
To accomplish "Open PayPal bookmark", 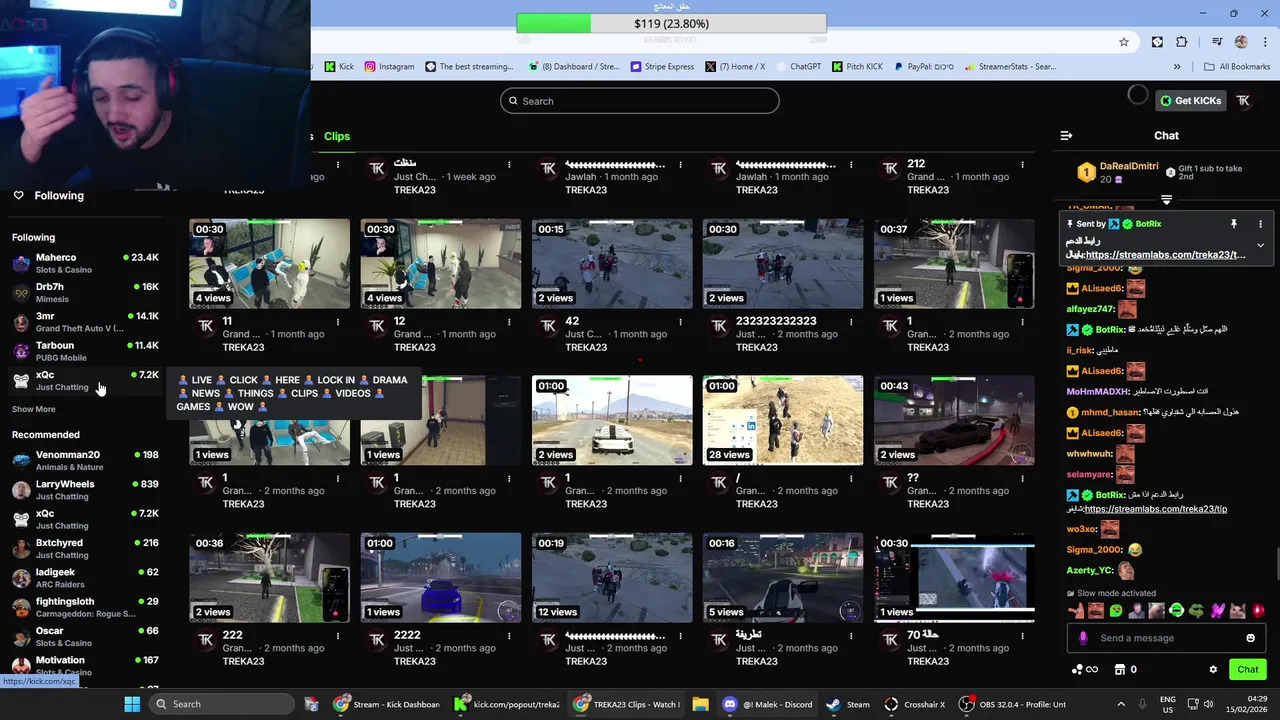I will tap(924, 67).
